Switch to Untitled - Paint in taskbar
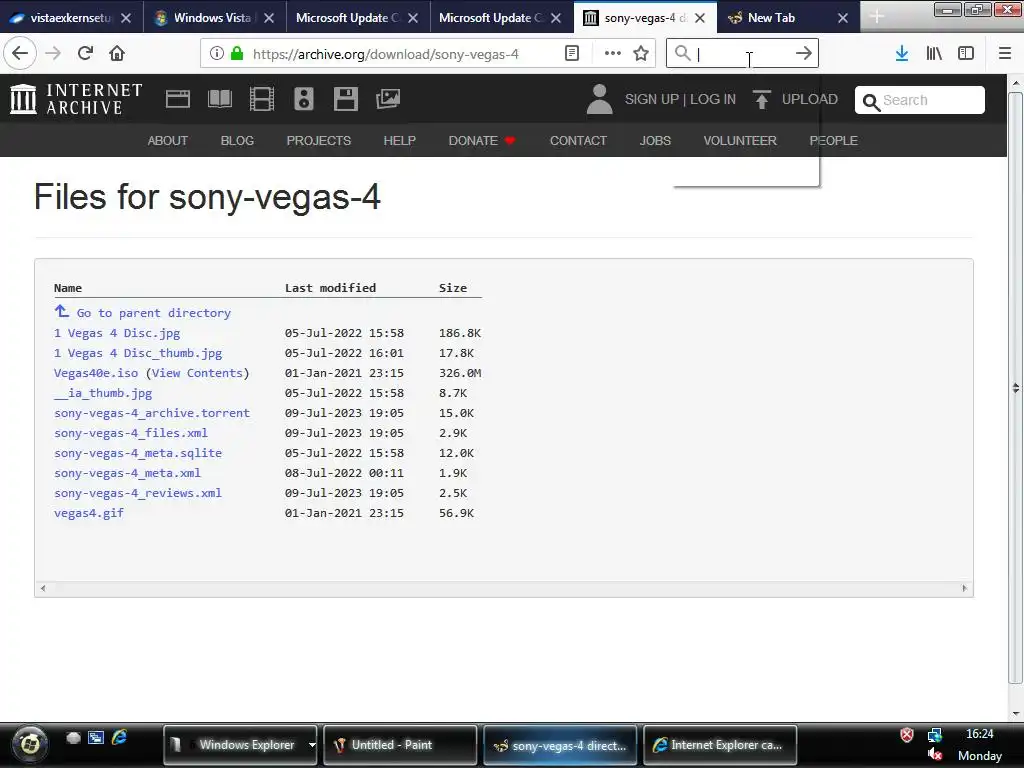This screenshot has width=1024, height=768. (x=400, y=745)
